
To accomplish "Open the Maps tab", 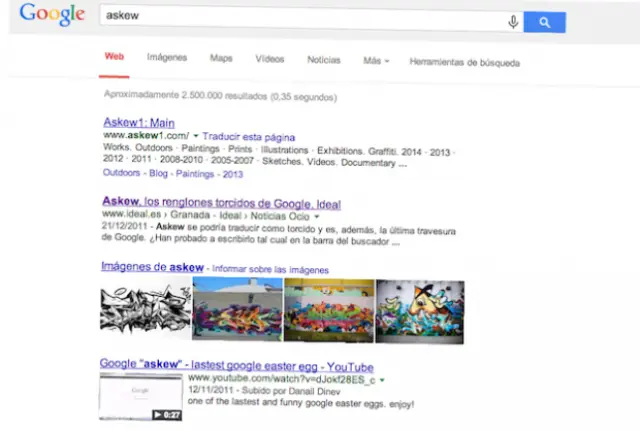I will pos(221,58).
